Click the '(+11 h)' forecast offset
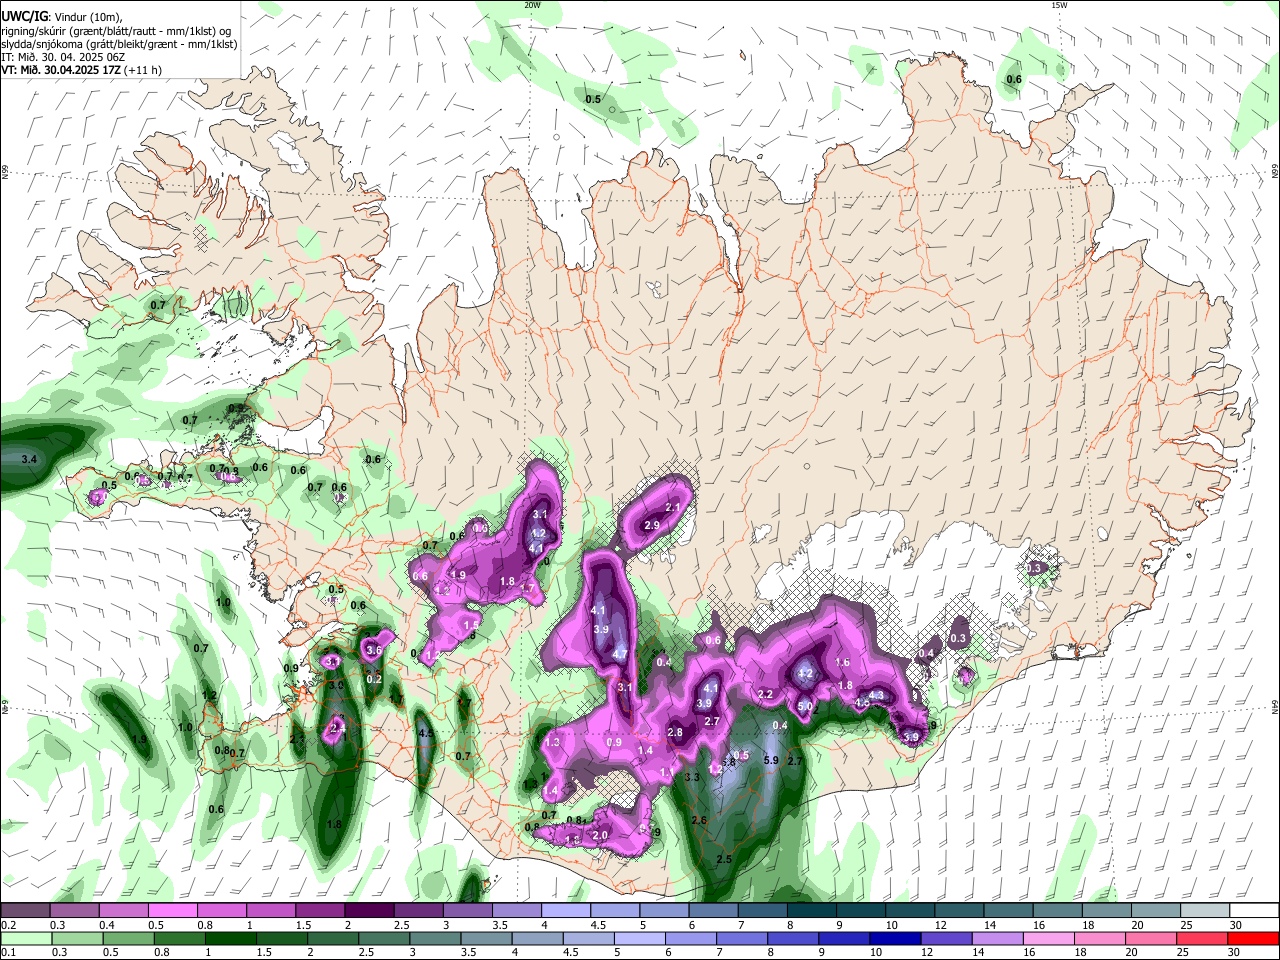Viewport: 1280px width, 960px height. [144, 70]
